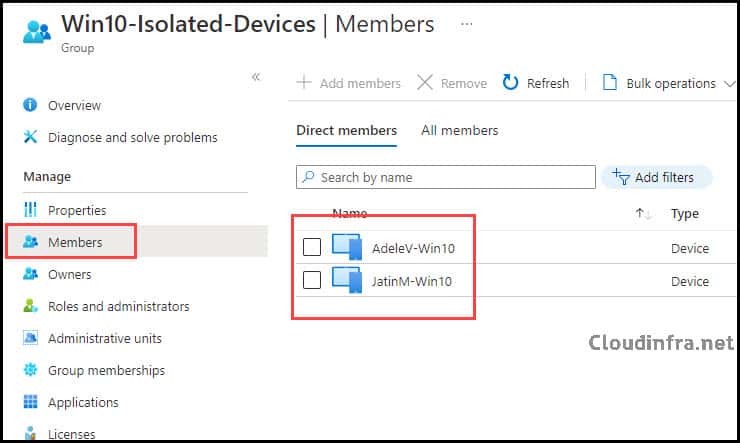The width and height of the screenshot is (740, 443).
Task: Open the AdeleV-Win10 device link
Action: pyautogui.click(x=413, y=248)
